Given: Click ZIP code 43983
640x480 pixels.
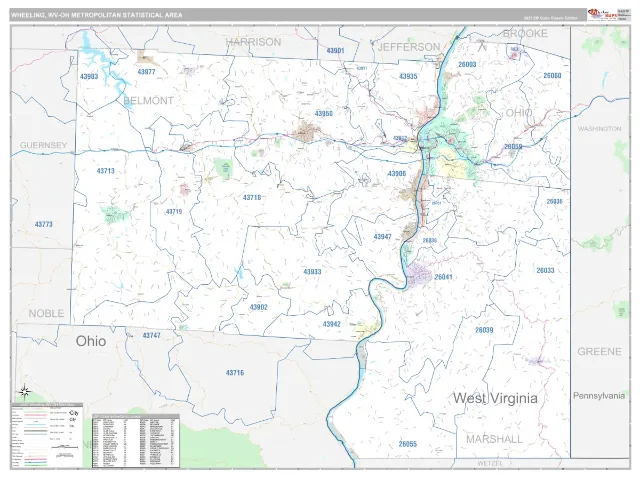Looking at the screenshot, I should point(89,76).
